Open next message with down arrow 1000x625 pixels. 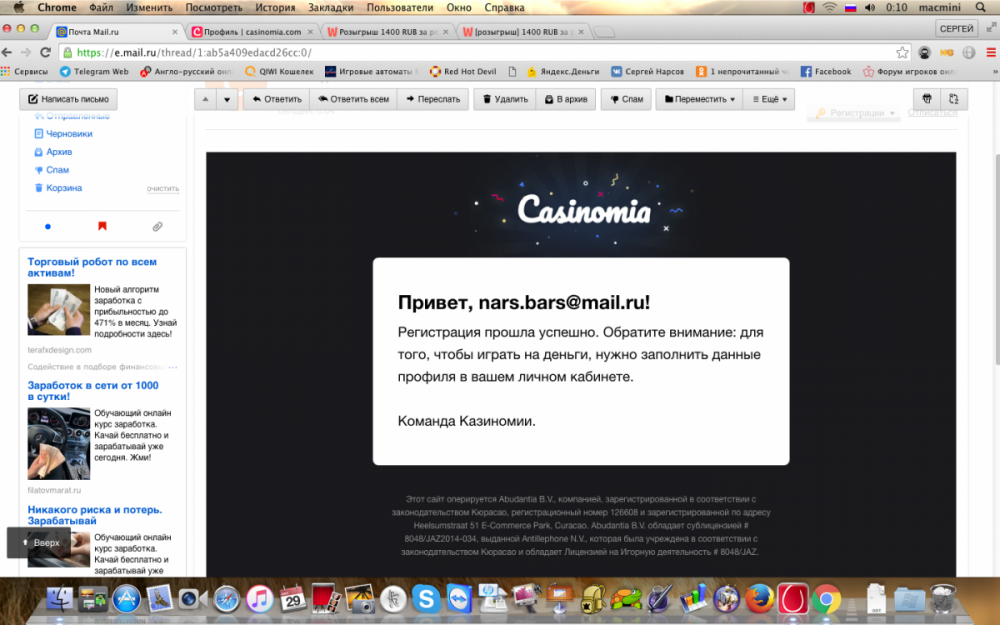(225, 98)
